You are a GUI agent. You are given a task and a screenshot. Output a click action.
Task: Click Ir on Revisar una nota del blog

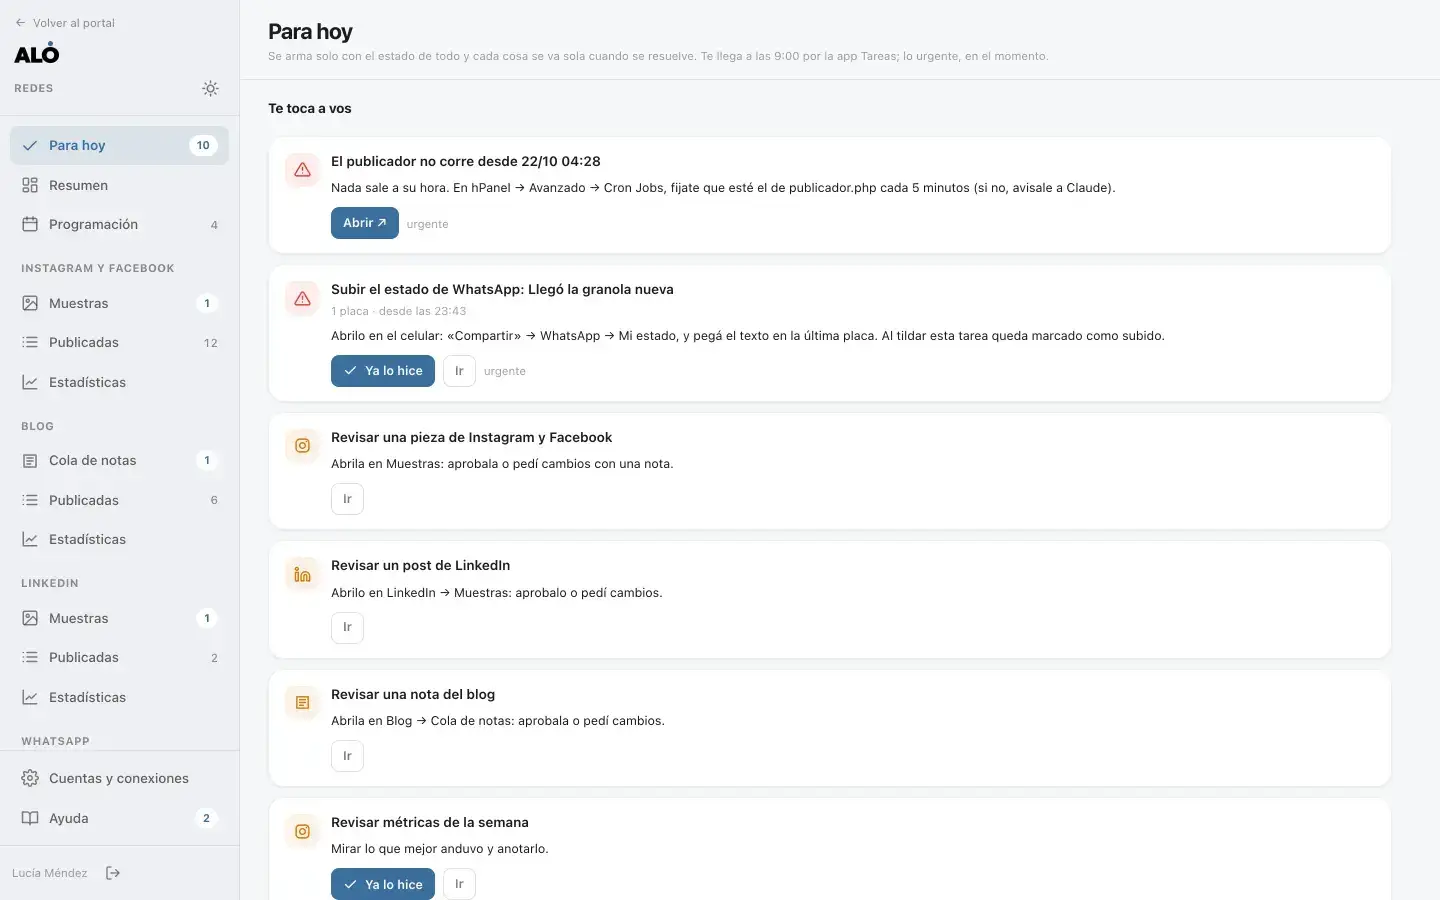click(x=347, y=756)
